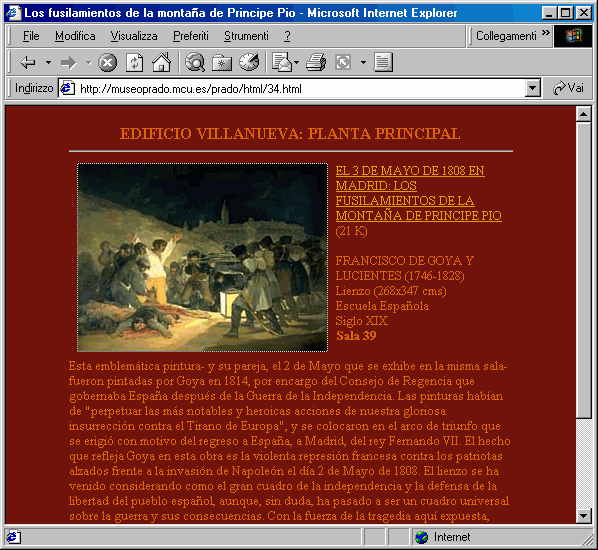Open the Search toolbar icon

[195, 62]
